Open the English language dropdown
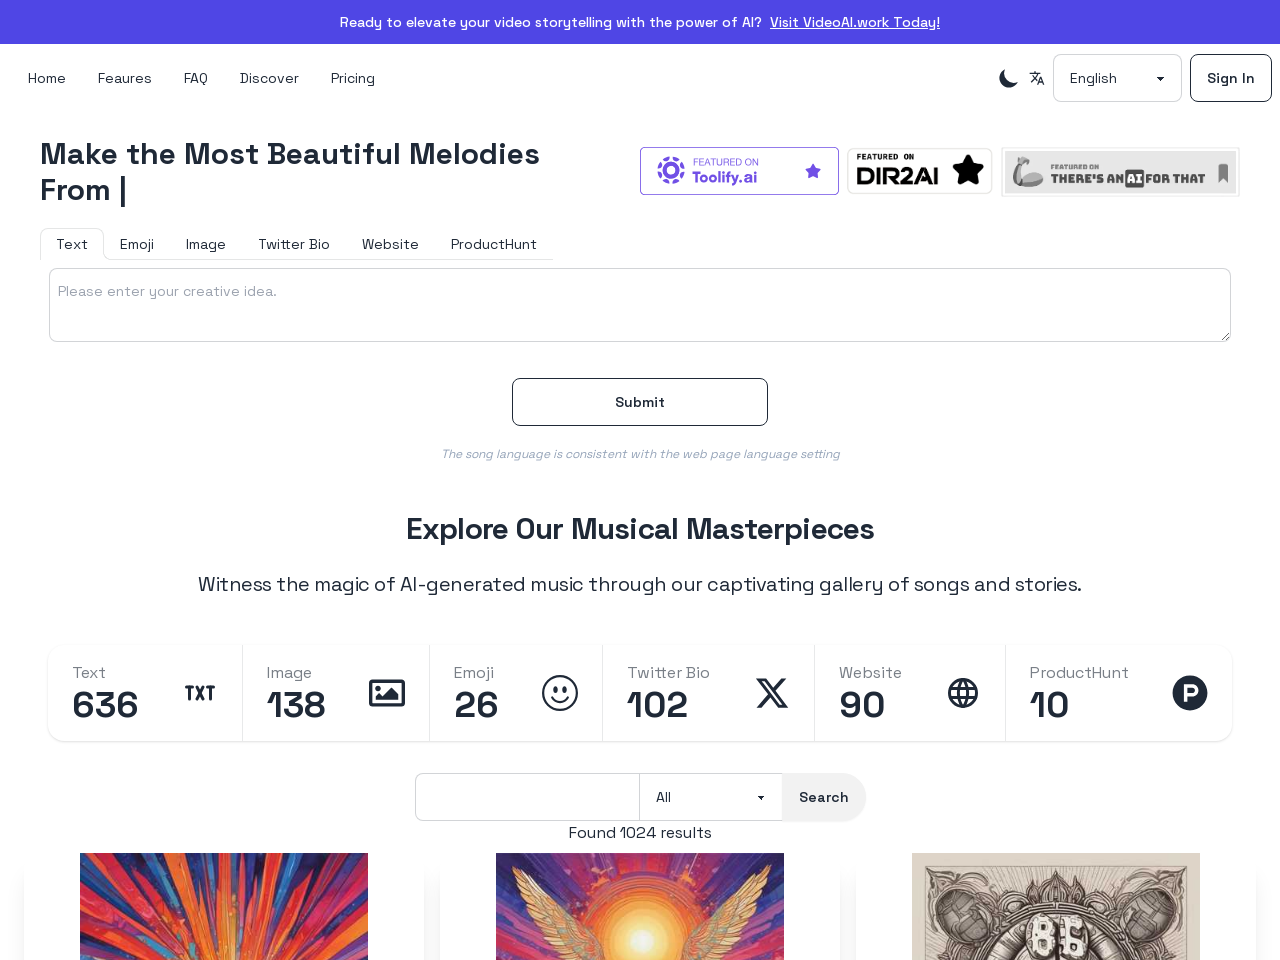 pos(1117,78)
